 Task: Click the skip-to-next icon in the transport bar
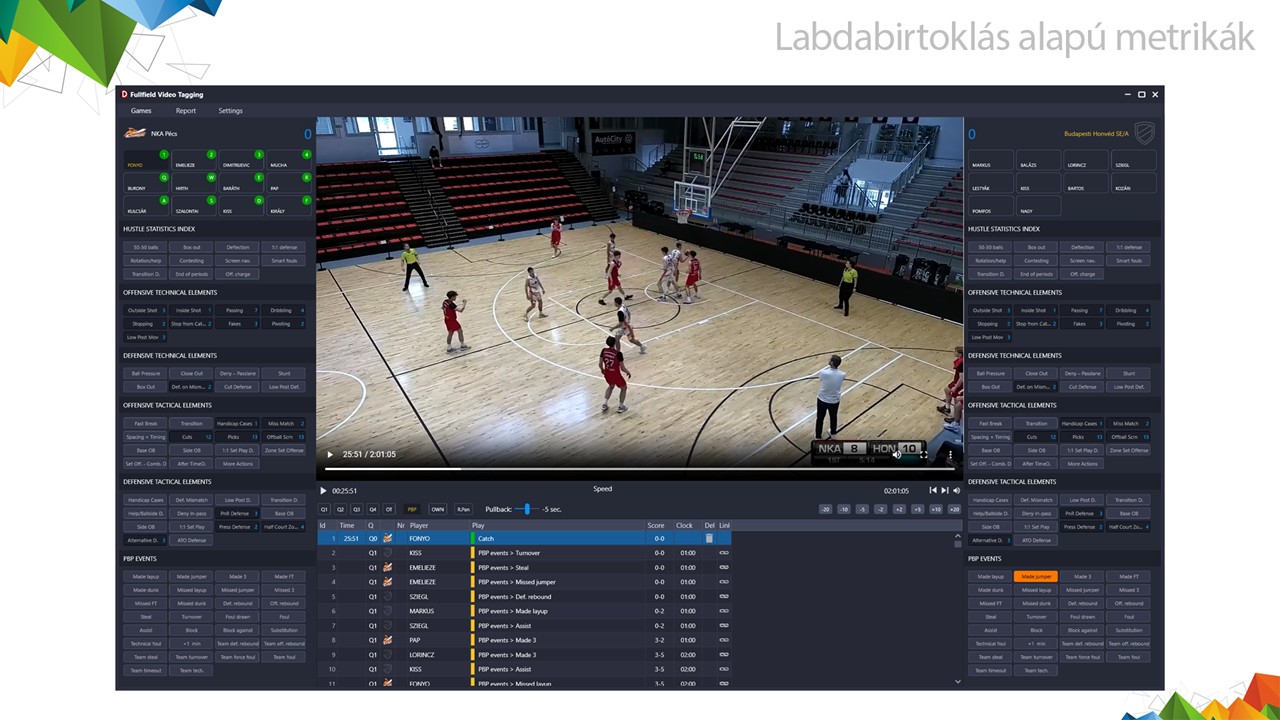pyautogui.click(x=945, y=491)
